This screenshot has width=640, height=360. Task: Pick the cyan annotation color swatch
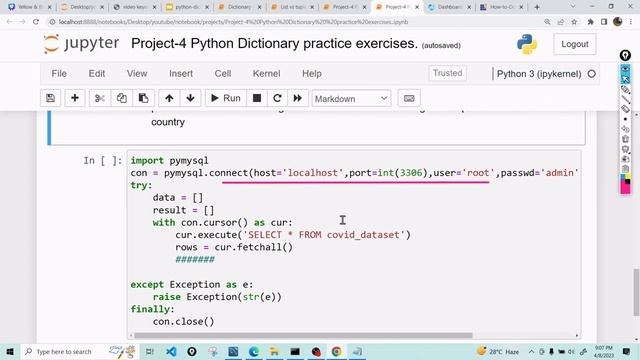[x=623, y=177]
